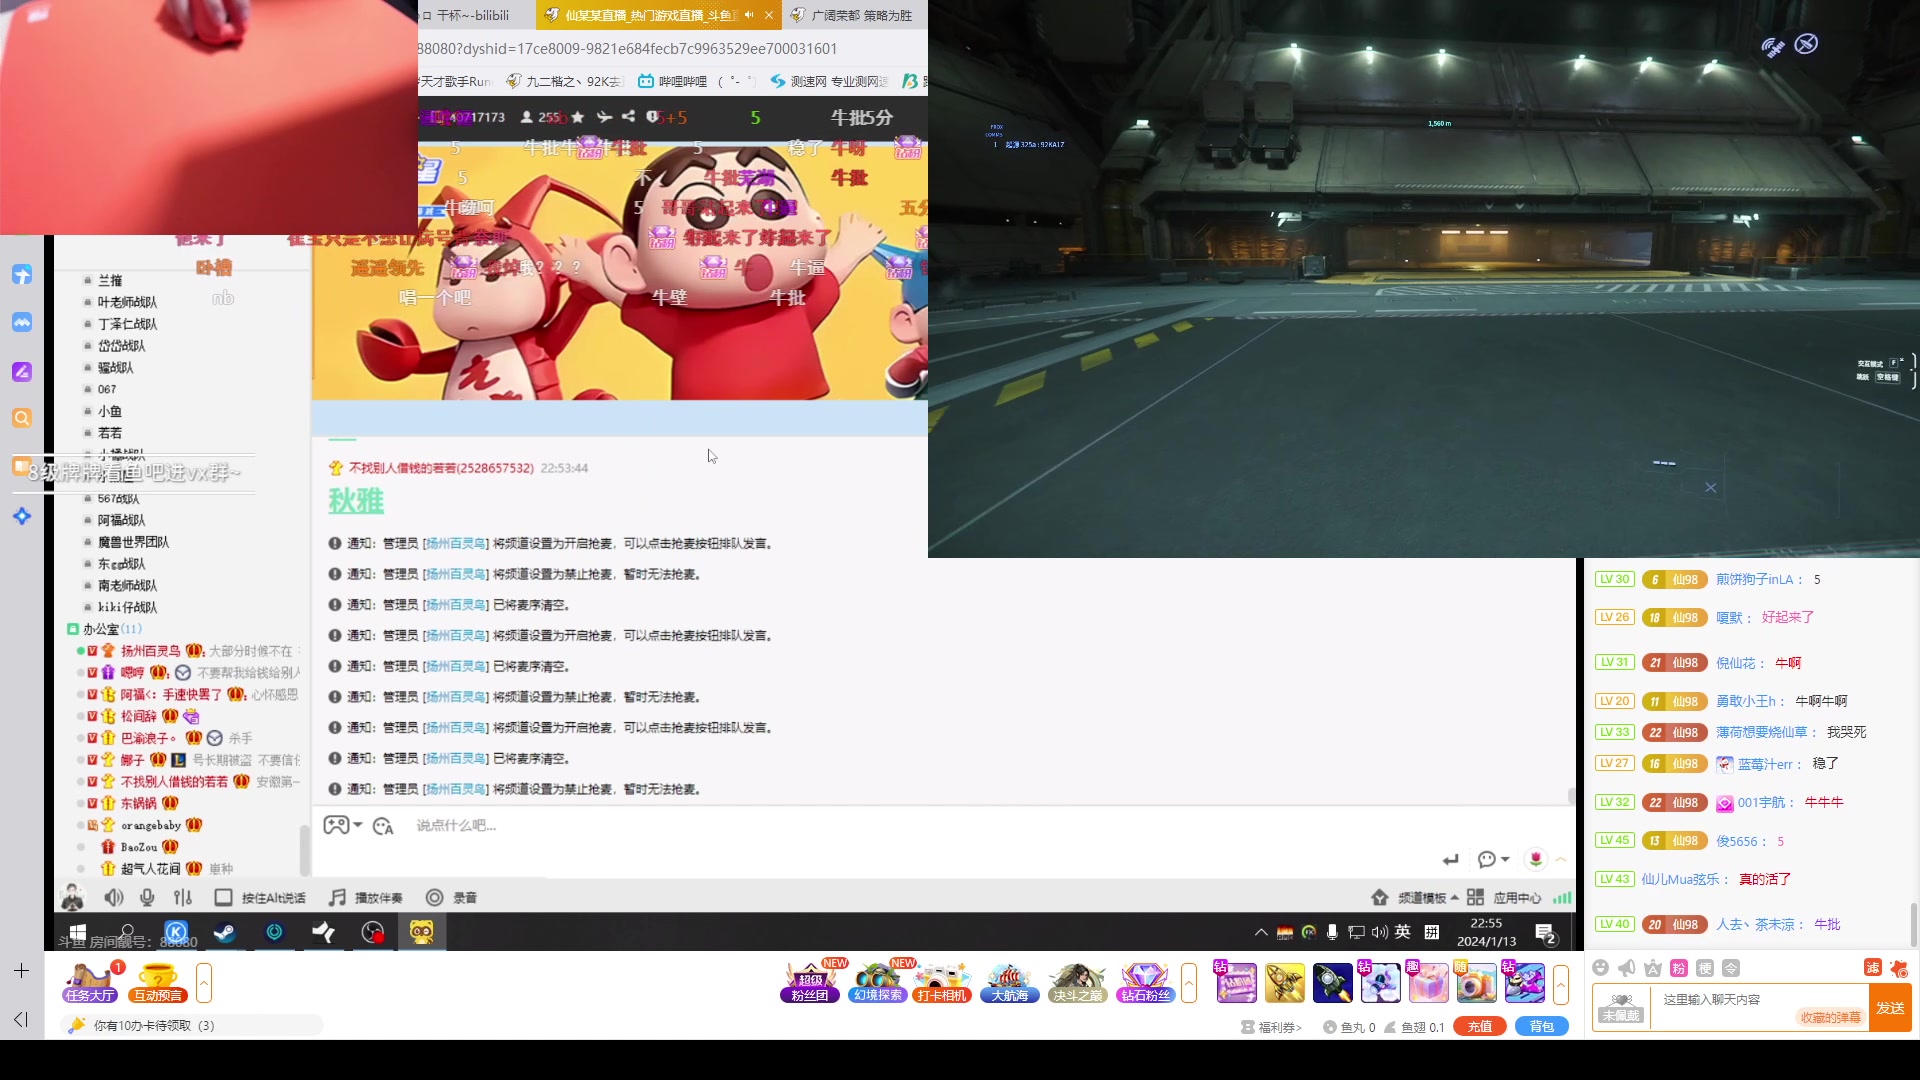Toggle the 按住Alt说话 checkbox
The image size is (1920, 1080).
coord(223,898)
